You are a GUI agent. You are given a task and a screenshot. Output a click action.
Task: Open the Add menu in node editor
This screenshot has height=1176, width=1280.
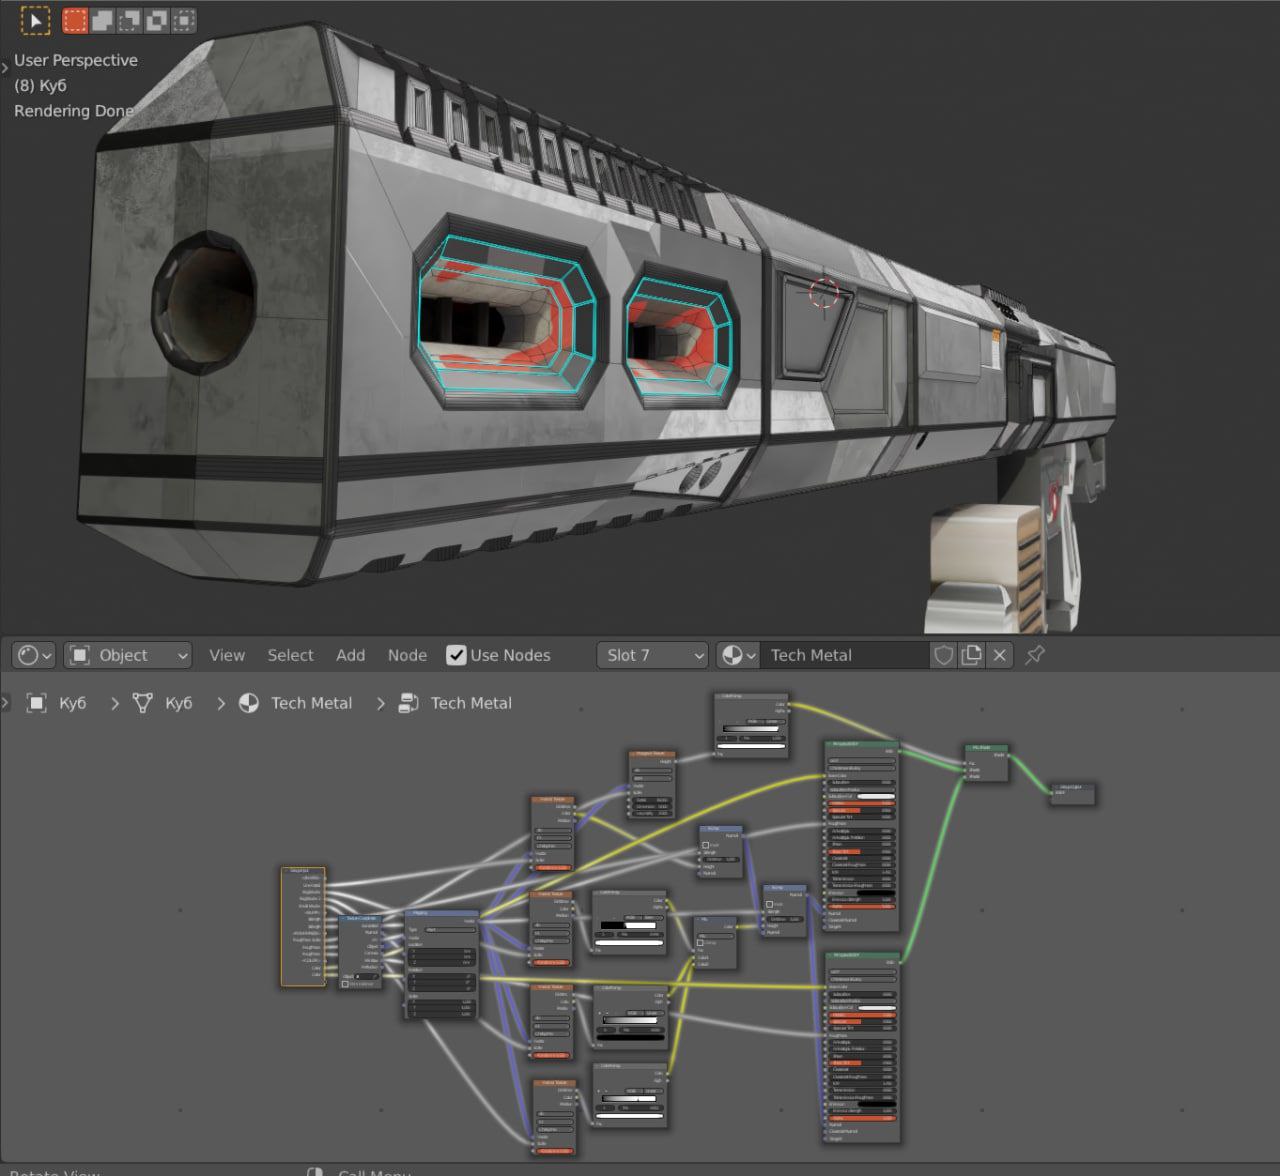pos(350,655)
